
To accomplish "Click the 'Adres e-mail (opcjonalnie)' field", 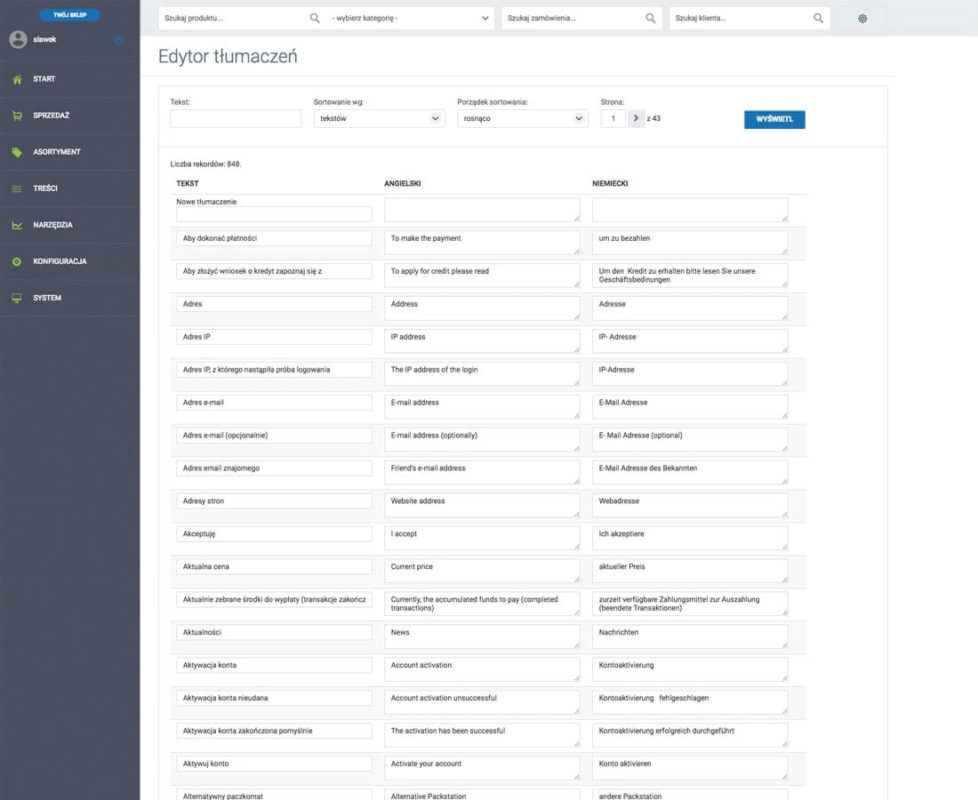I will pyautogui.click(x=274, y=435).
